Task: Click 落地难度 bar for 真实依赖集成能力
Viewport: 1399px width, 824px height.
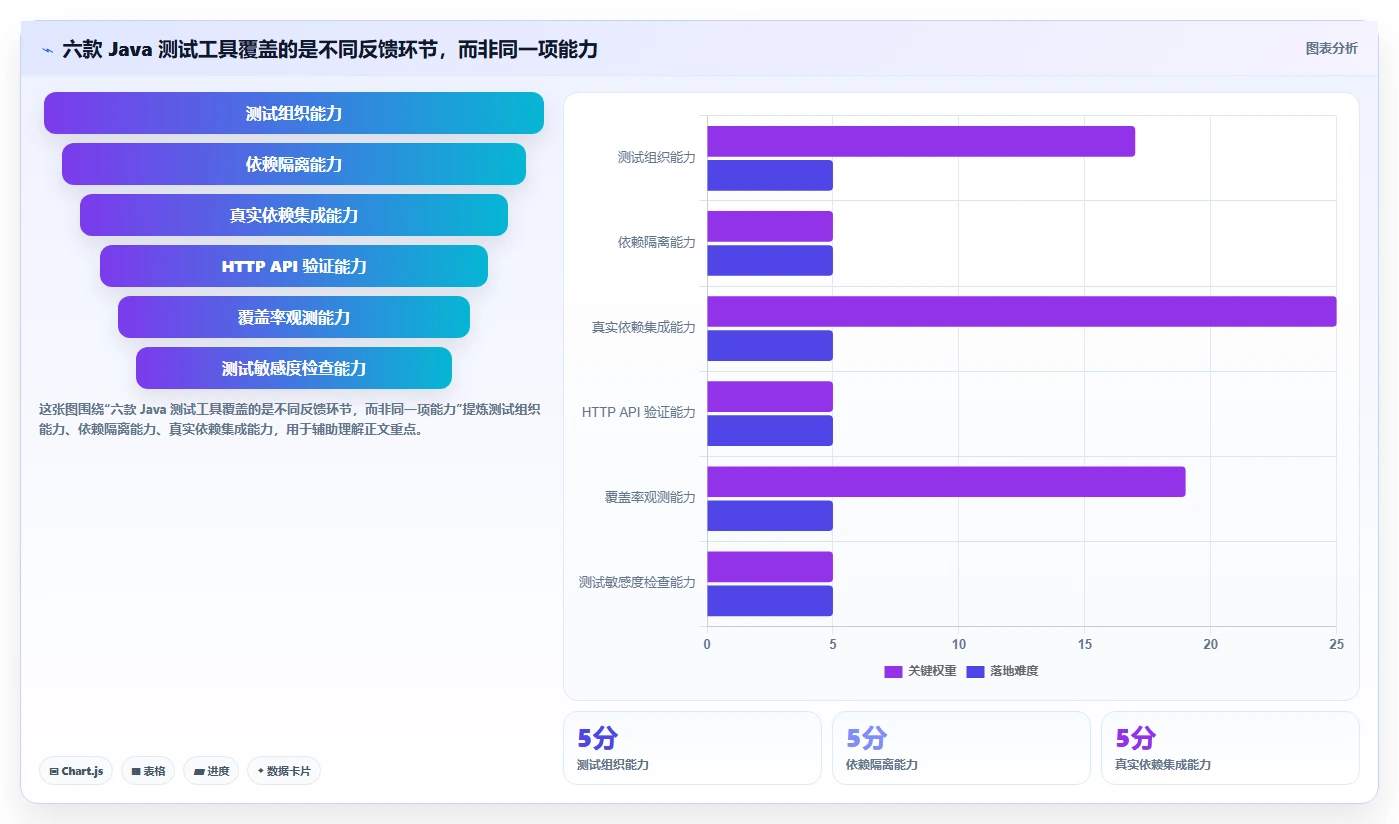Action: click(770, 345)
